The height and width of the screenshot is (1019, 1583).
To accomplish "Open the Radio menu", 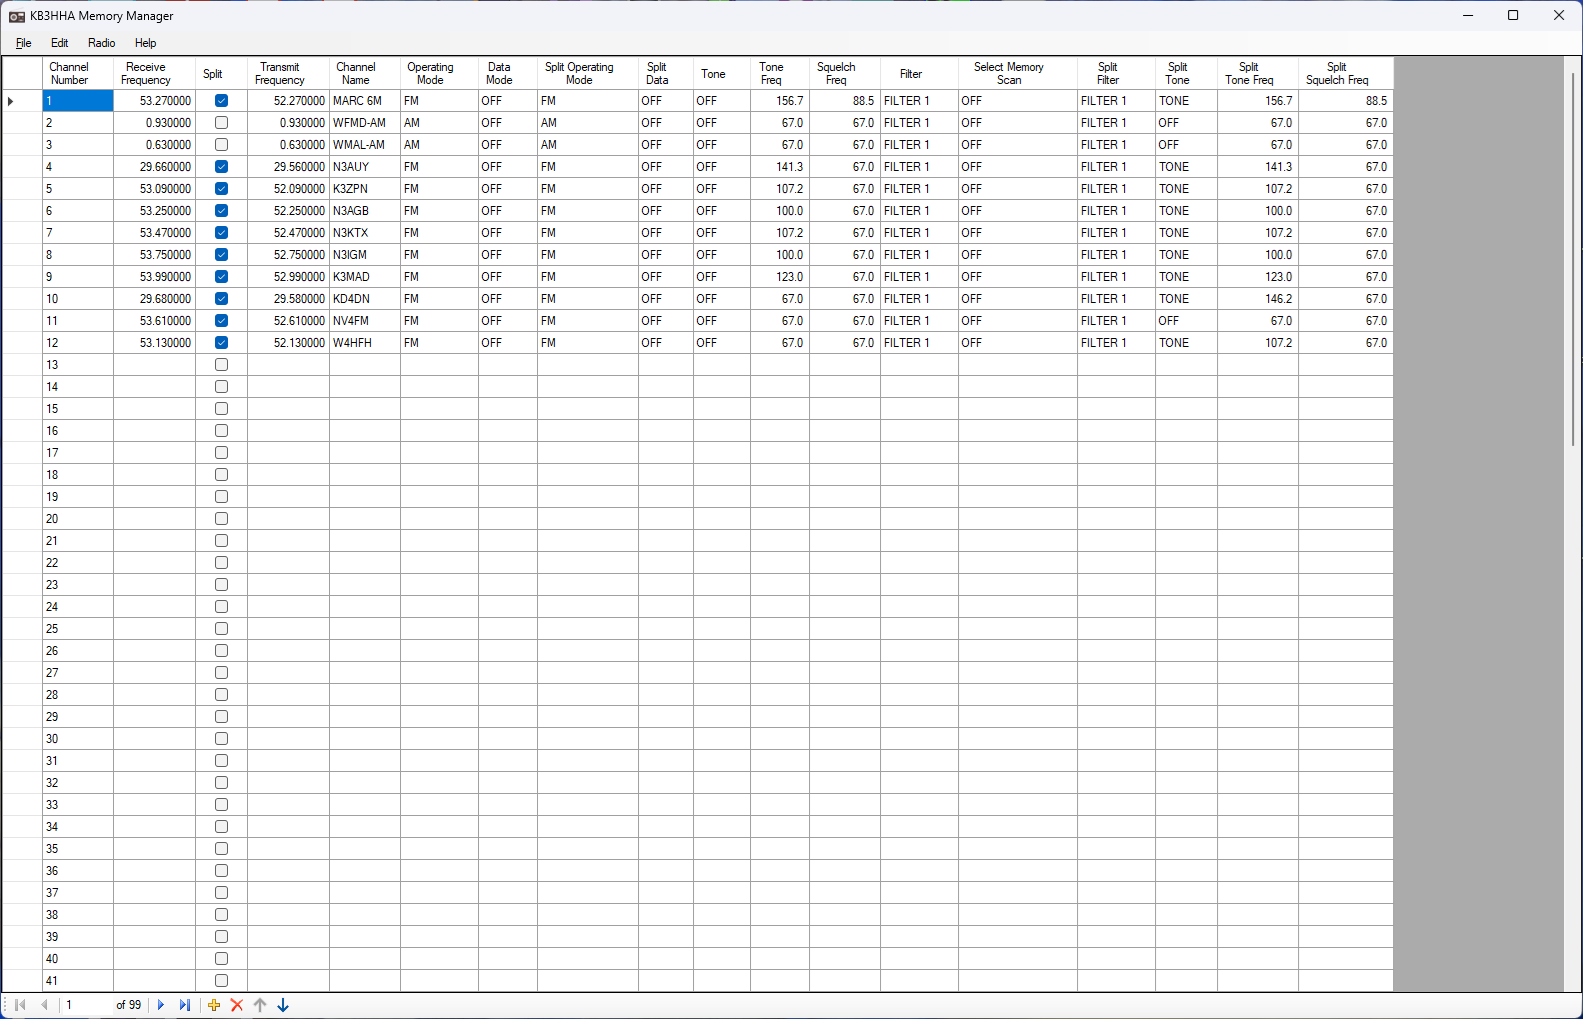I will [x=102, y=43].
